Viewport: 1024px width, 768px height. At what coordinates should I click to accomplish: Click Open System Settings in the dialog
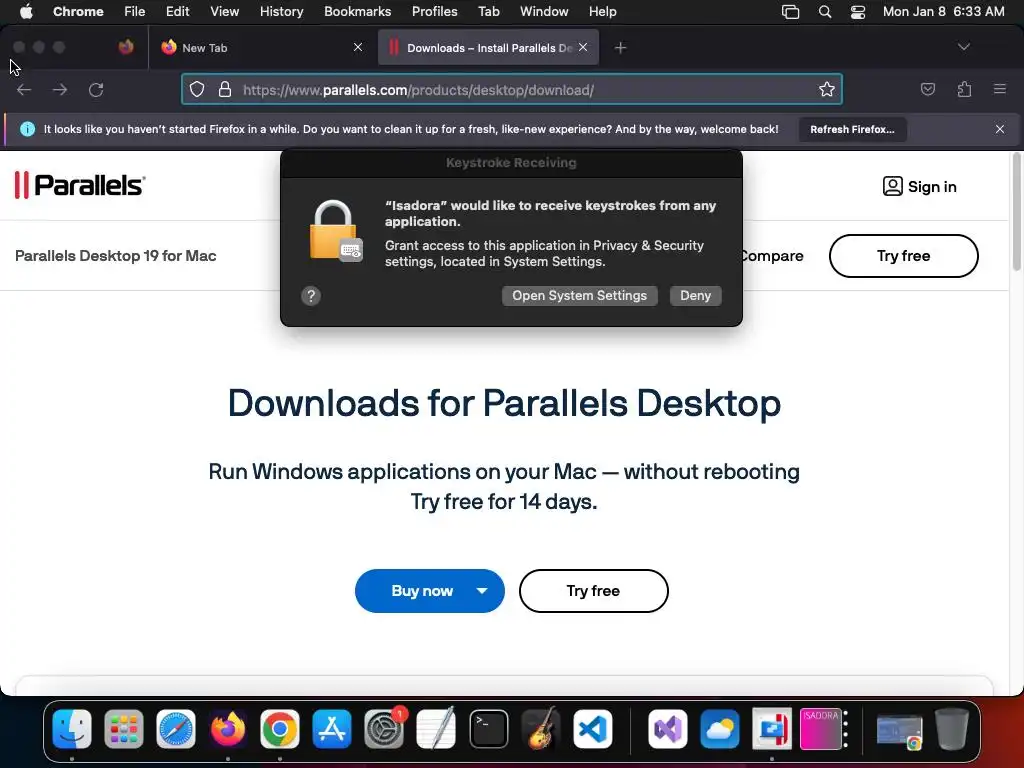(579, 295)
